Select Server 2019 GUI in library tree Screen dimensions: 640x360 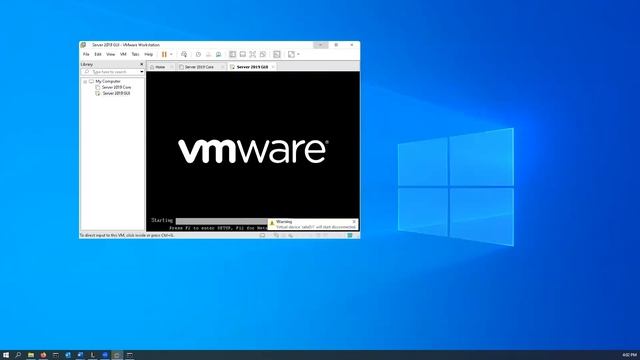116,93
